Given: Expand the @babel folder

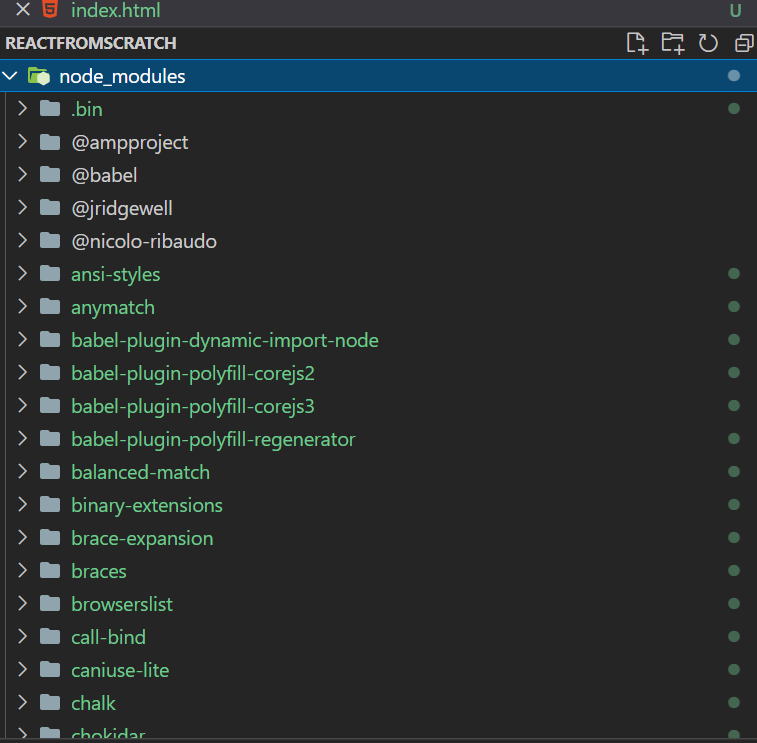Looking at the screenshot, I should pyautogui.click(x=22, y=174).
